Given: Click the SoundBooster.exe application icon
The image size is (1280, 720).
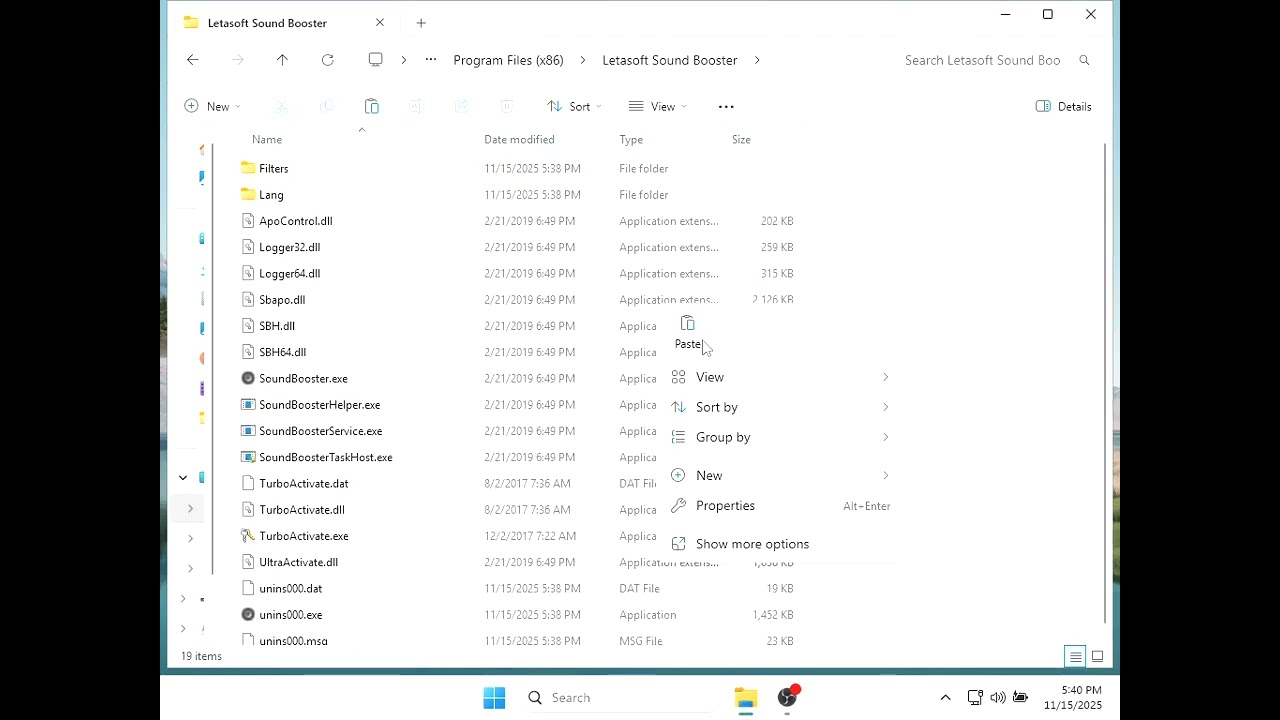Looking at the screenshot, I should click(248, 378).
